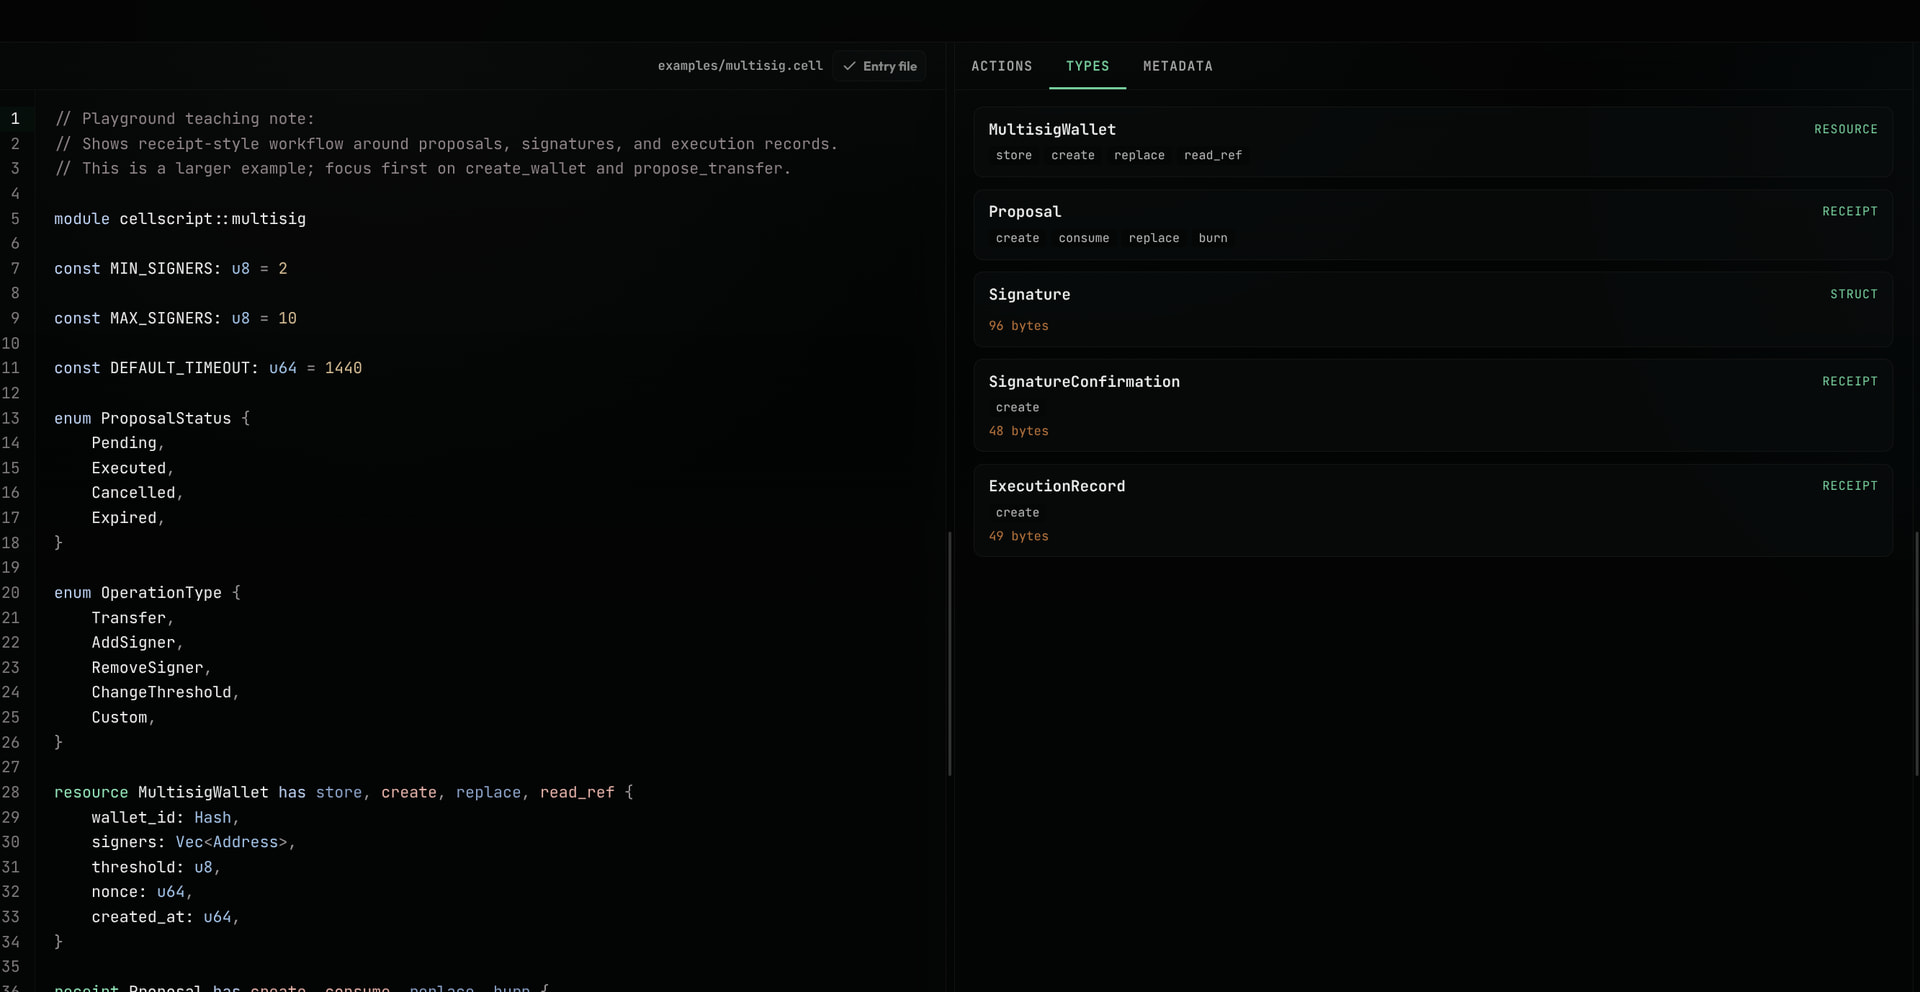Click the burn chip on Proposal card
The width and height of the screenshot is (1920, 992).
(x=1213, y=238)
